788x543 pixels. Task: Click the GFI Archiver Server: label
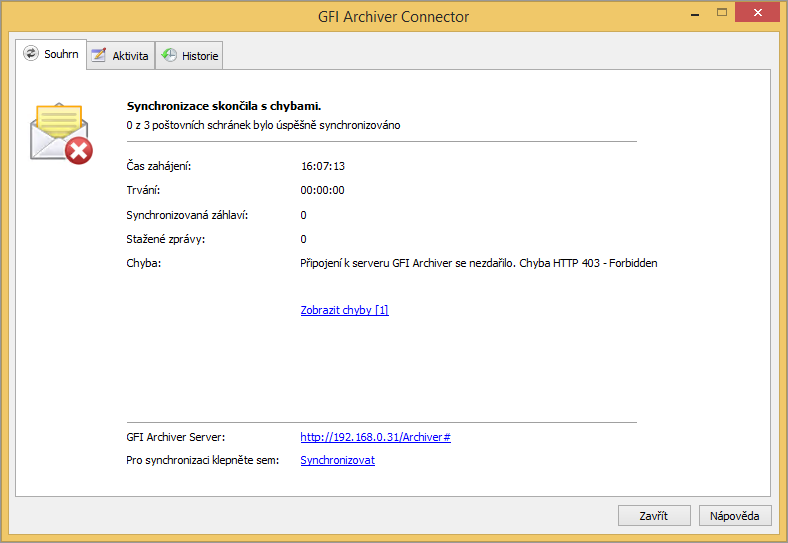click(175, 437)
